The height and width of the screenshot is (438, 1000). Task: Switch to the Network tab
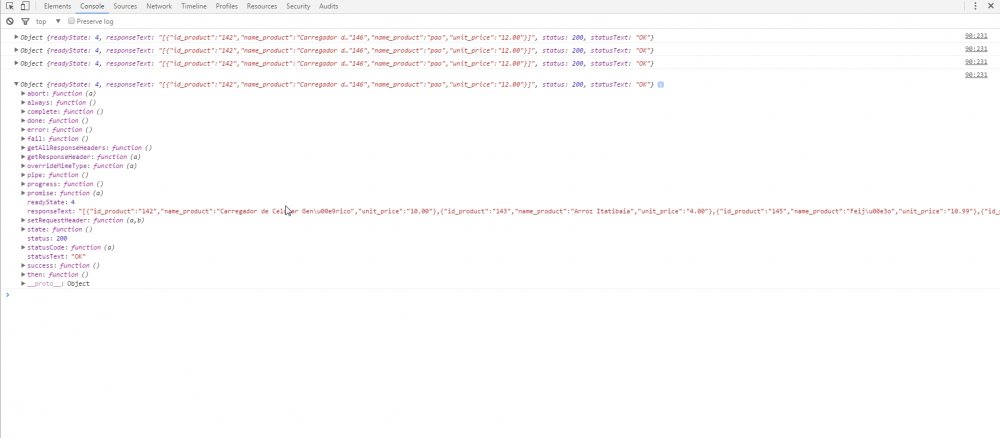(158, 6)
